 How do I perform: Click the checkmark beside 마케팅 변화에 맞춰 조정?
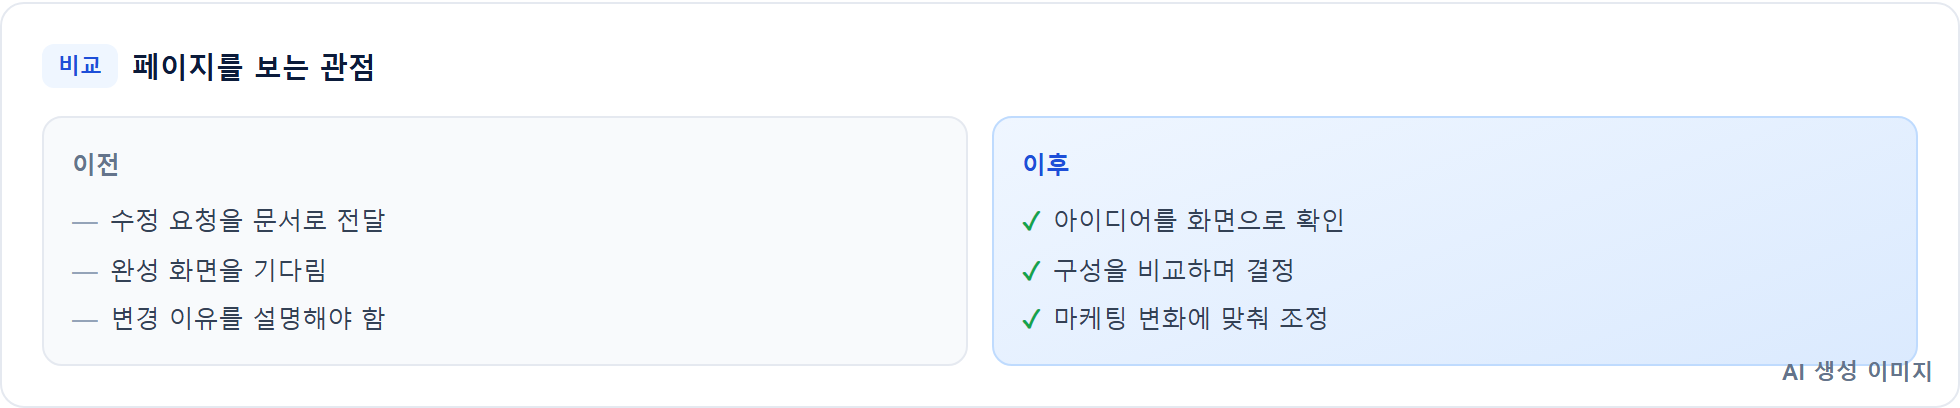coord(1032,319)
